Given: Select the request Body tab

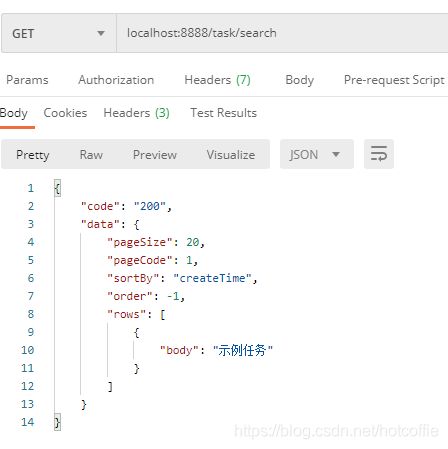Looking at the screenshot, I should tap(299, 80).
